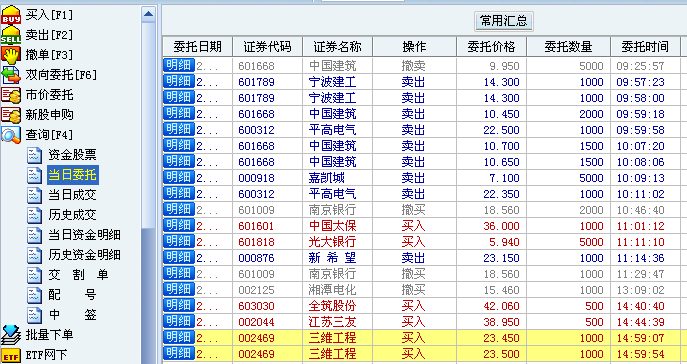Click the ETF icon for ETF网下
The height and width of the screenshot is (364, 687).
(x=11, y=355)
